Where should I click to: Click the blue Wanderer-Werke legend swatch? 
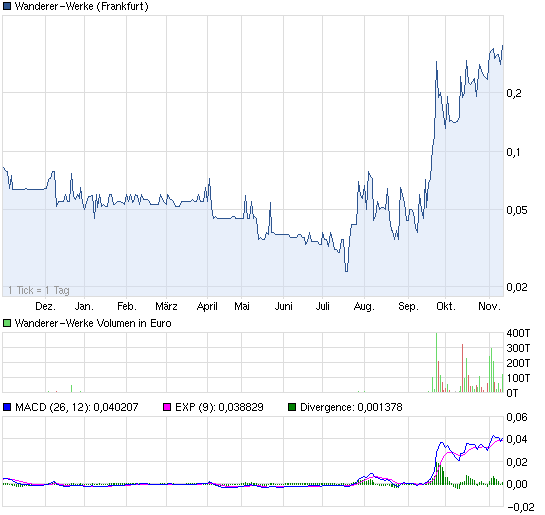coord(7,6)
